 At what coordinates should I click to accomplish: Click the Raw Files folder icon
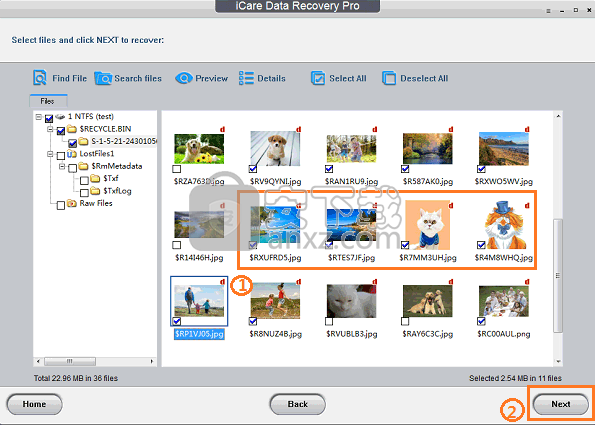[x=72, y=203]
